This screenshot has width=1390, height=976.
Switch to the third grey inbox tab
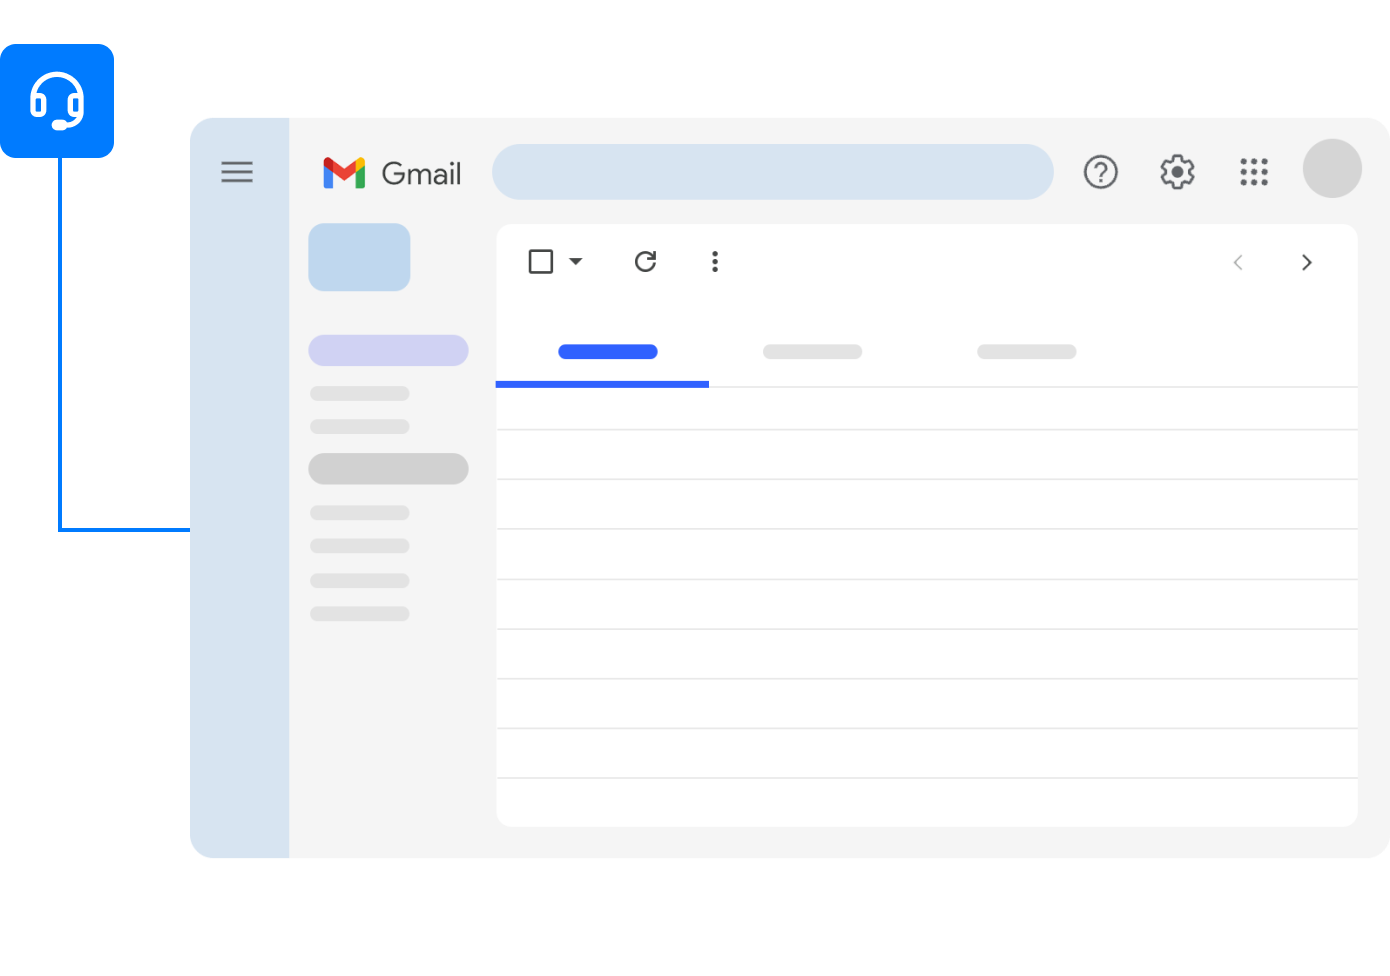coord(1027,352)
